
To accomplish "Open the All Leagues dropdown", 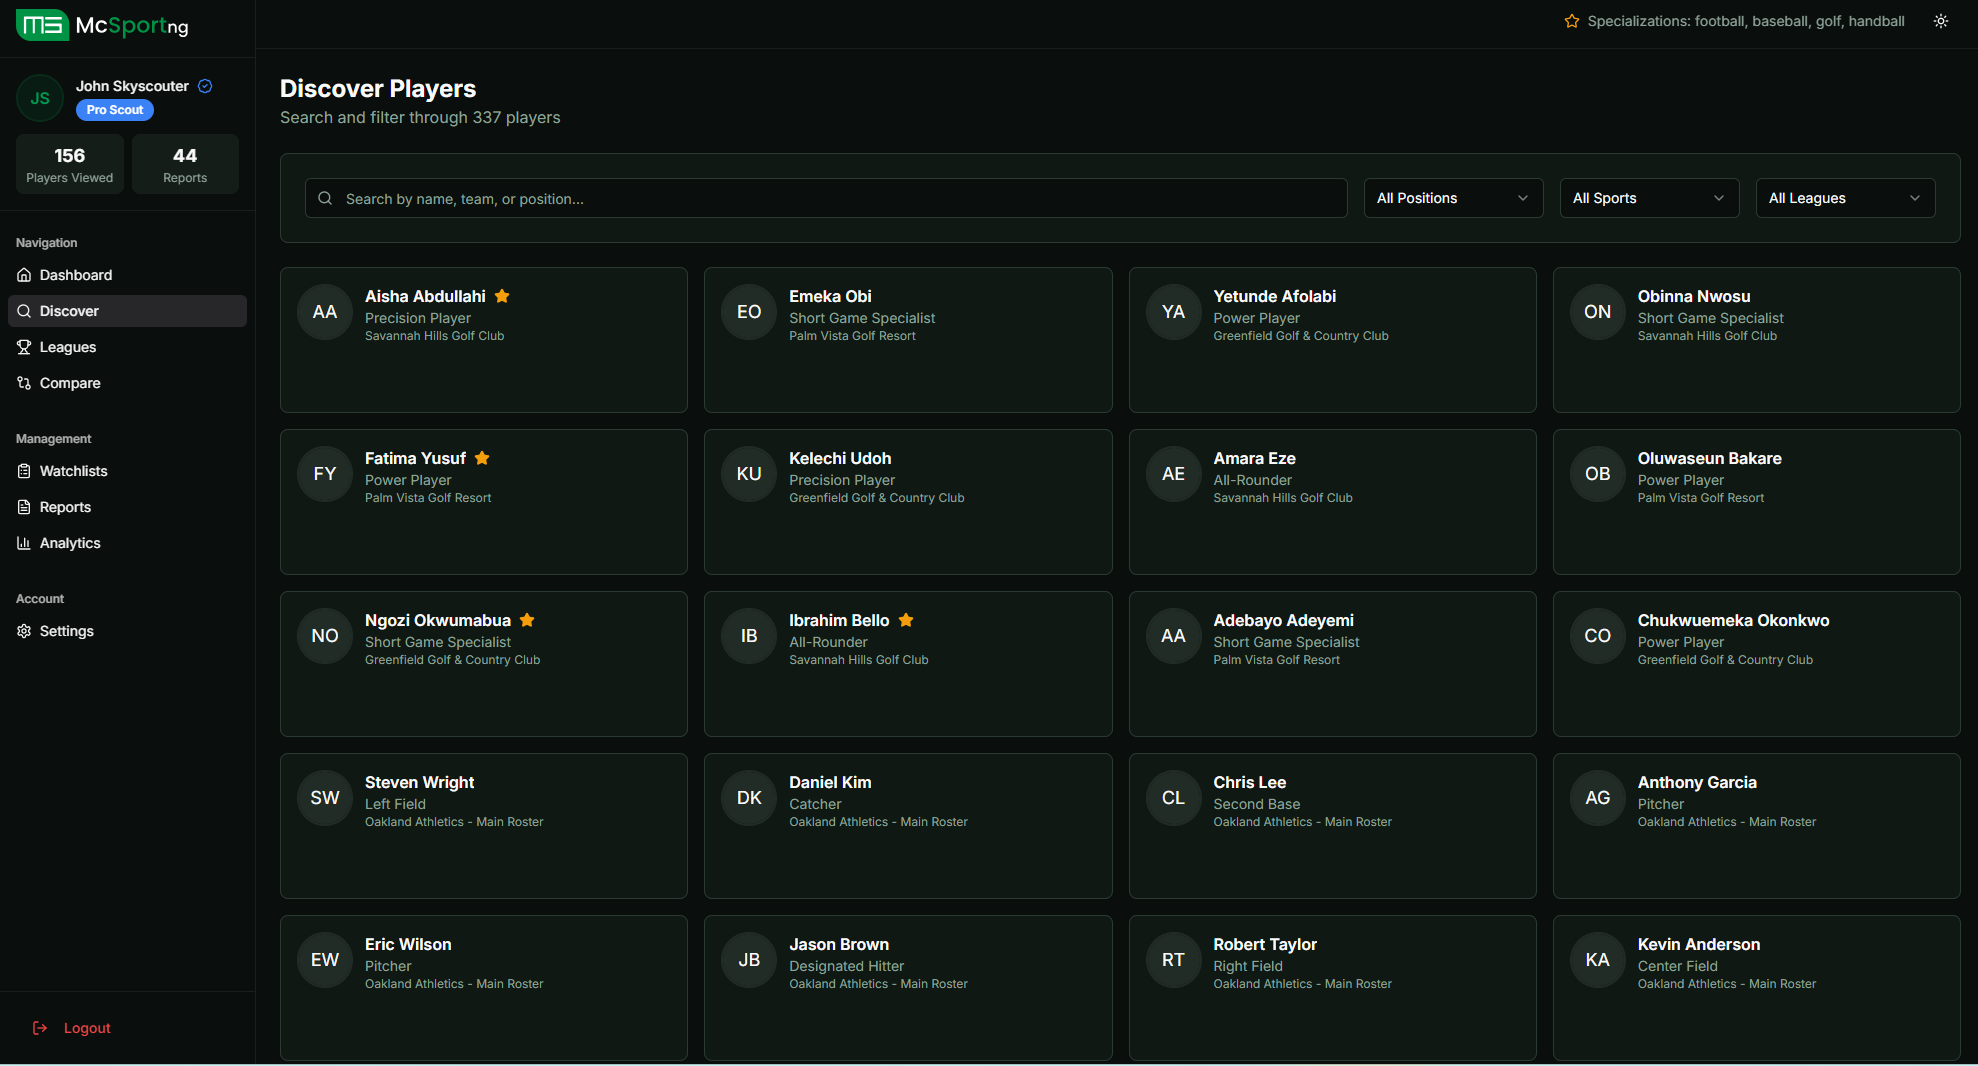I will (1844, 198).
